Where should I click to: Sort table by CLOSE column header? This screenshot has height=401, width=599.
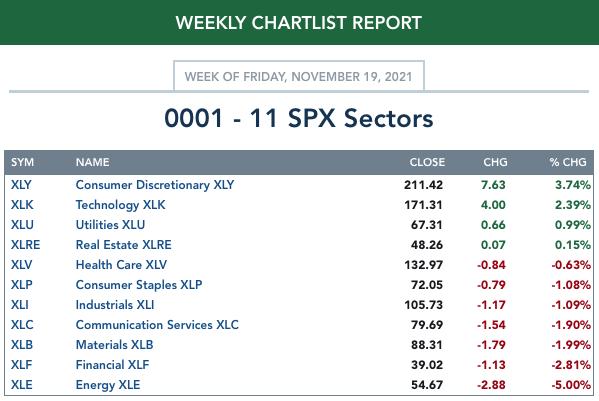(427, 162)
